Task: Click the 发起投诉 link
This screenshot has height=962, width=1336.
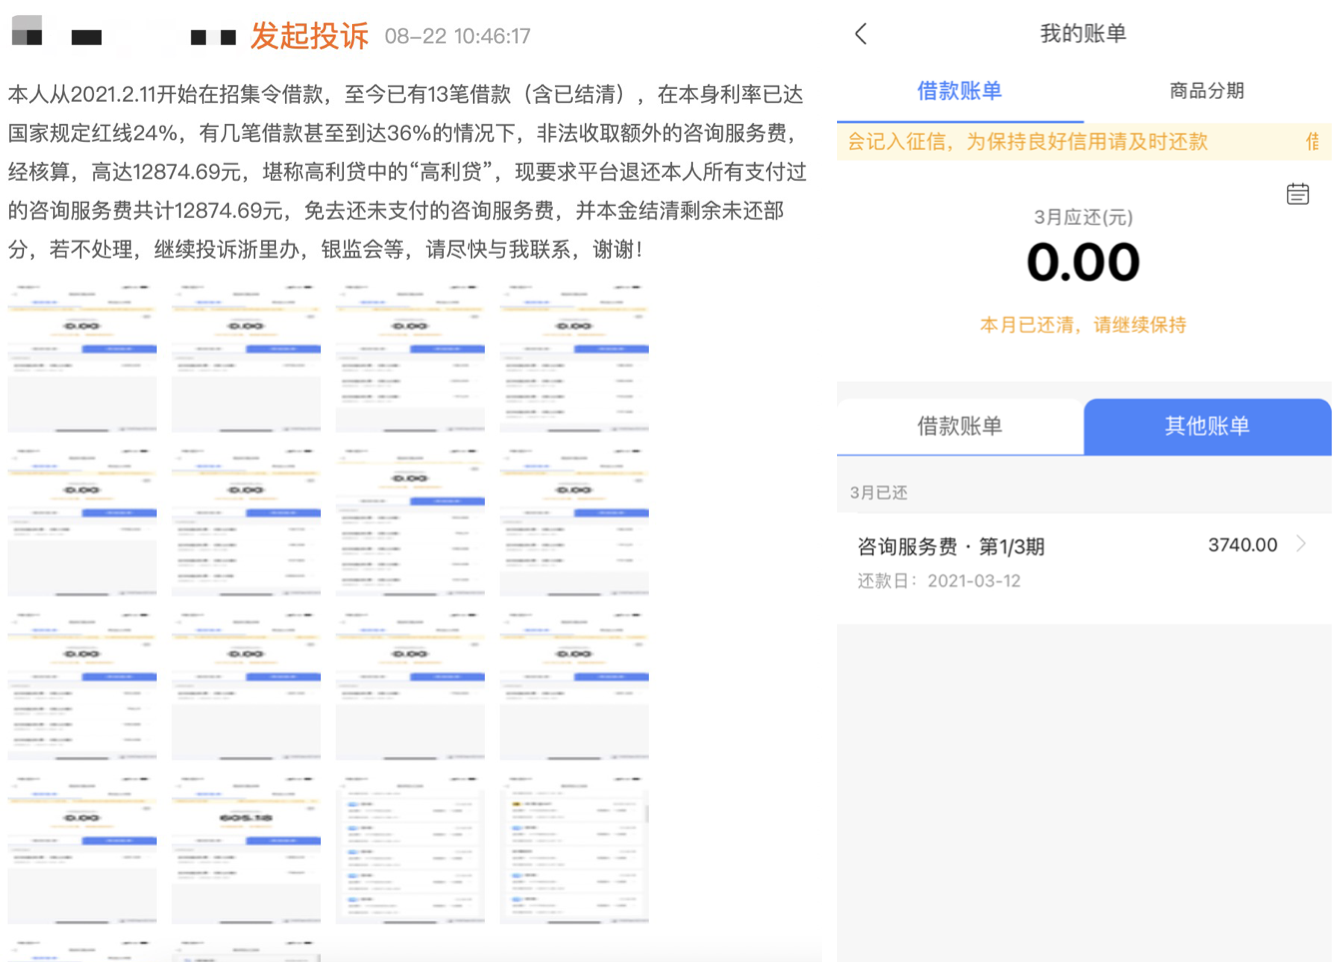Action: (309, 36)
